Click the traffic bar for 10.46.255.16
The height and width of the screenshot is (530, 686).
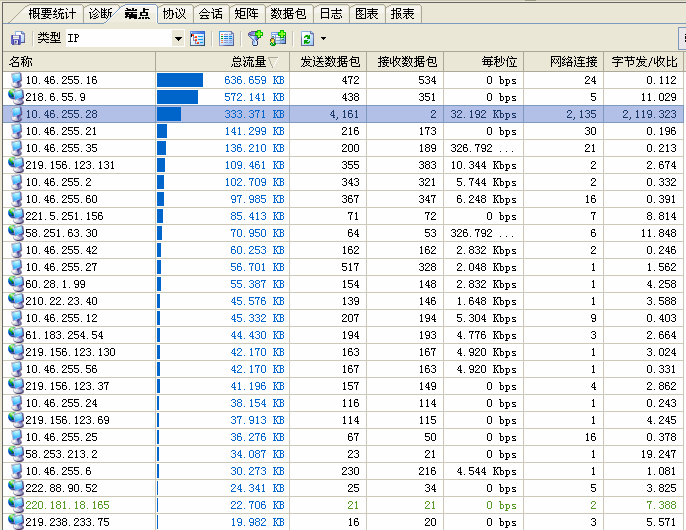pos(180,80)
